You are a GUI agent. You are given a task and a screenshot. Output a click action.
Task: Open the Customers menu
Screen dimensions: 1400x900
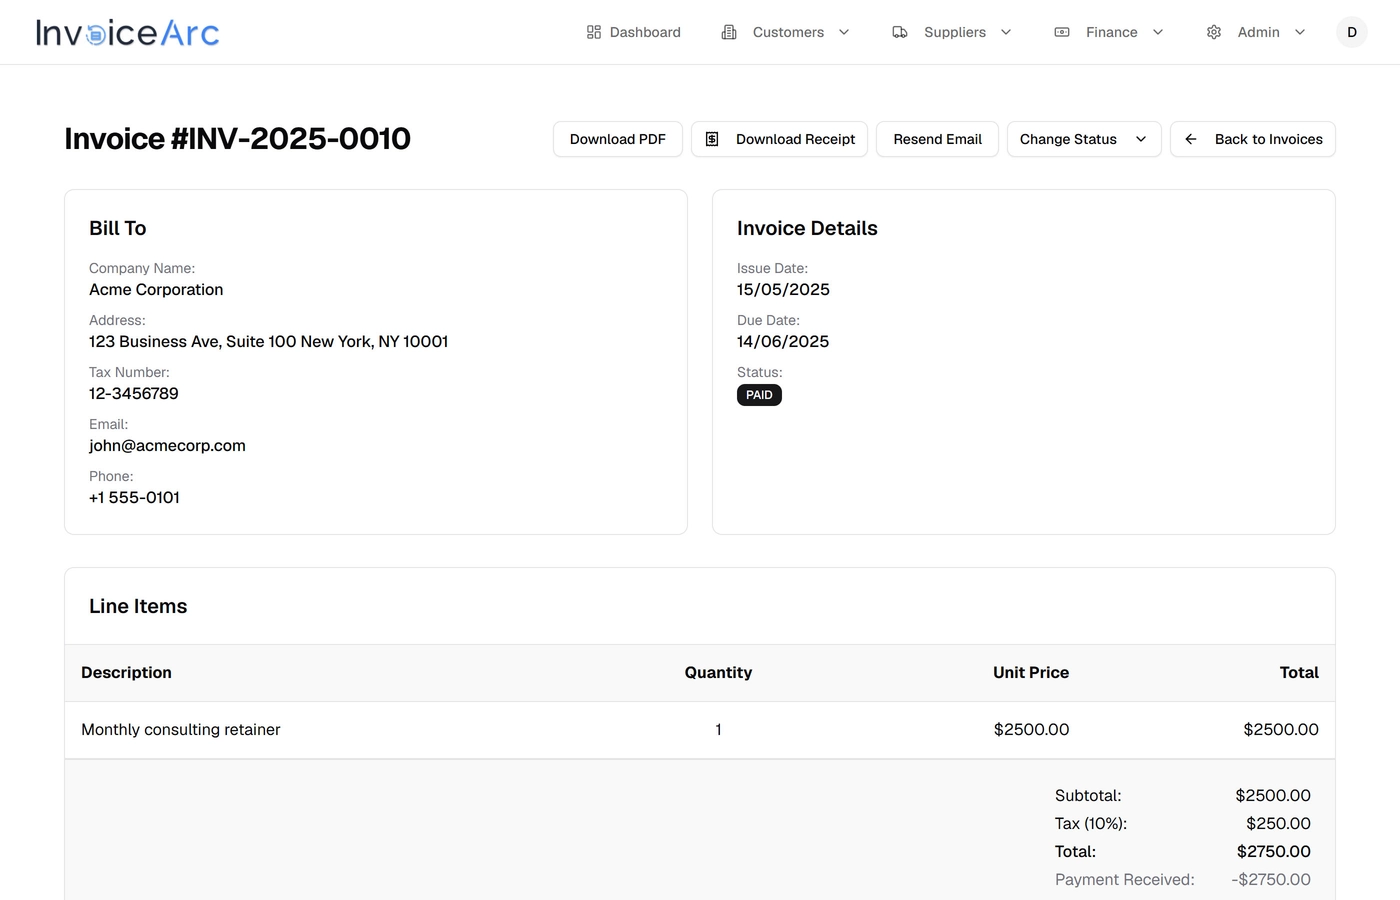click(786, 32)
